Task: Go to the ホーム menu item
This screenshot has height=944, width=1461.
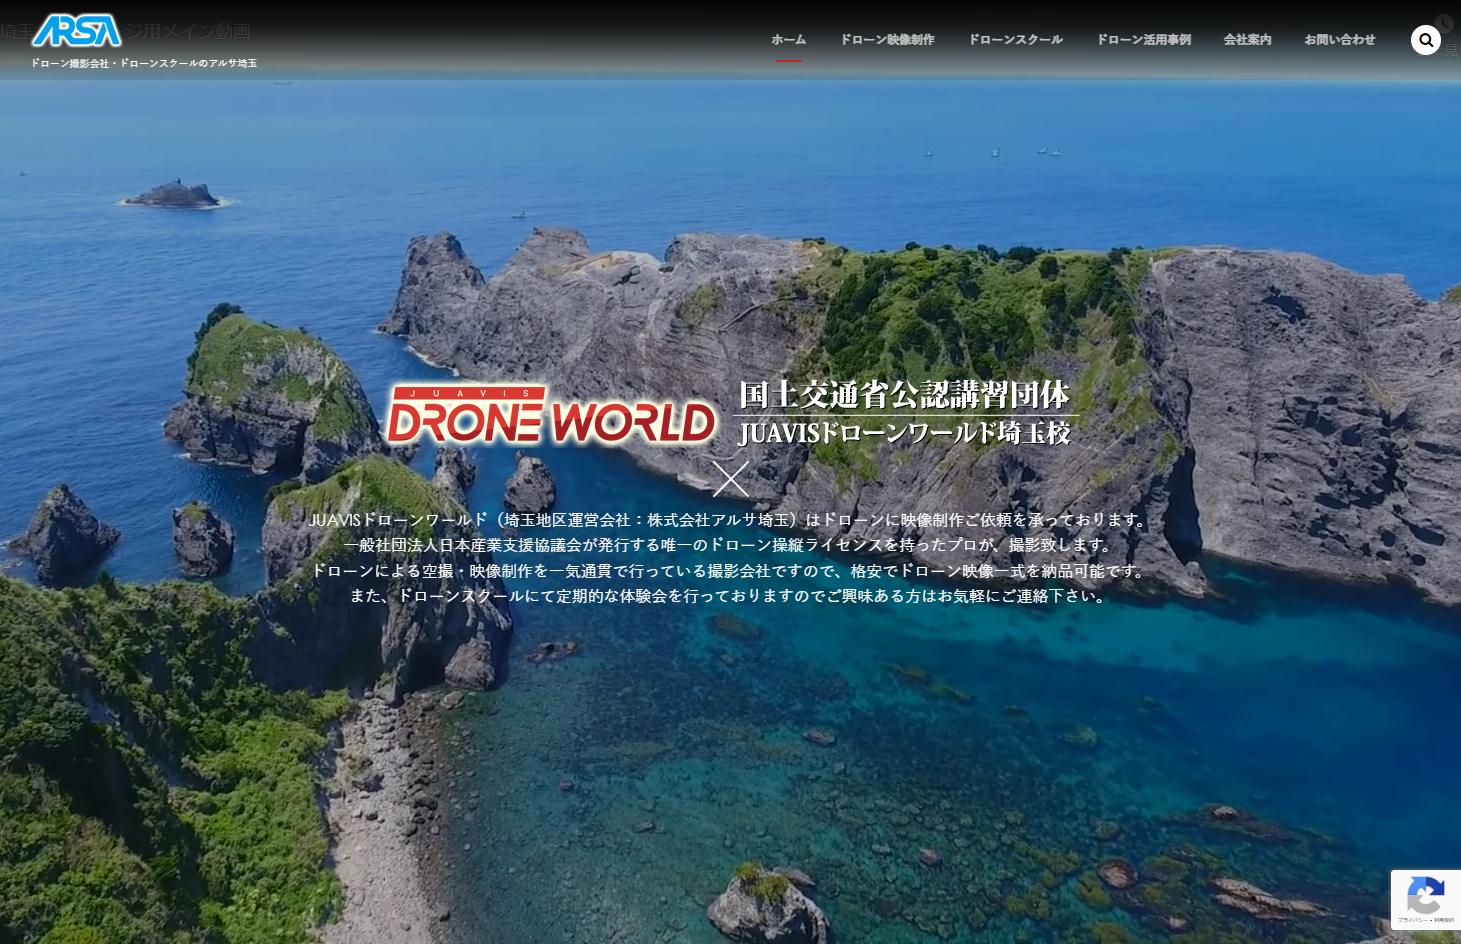Action: click(788, 40)
